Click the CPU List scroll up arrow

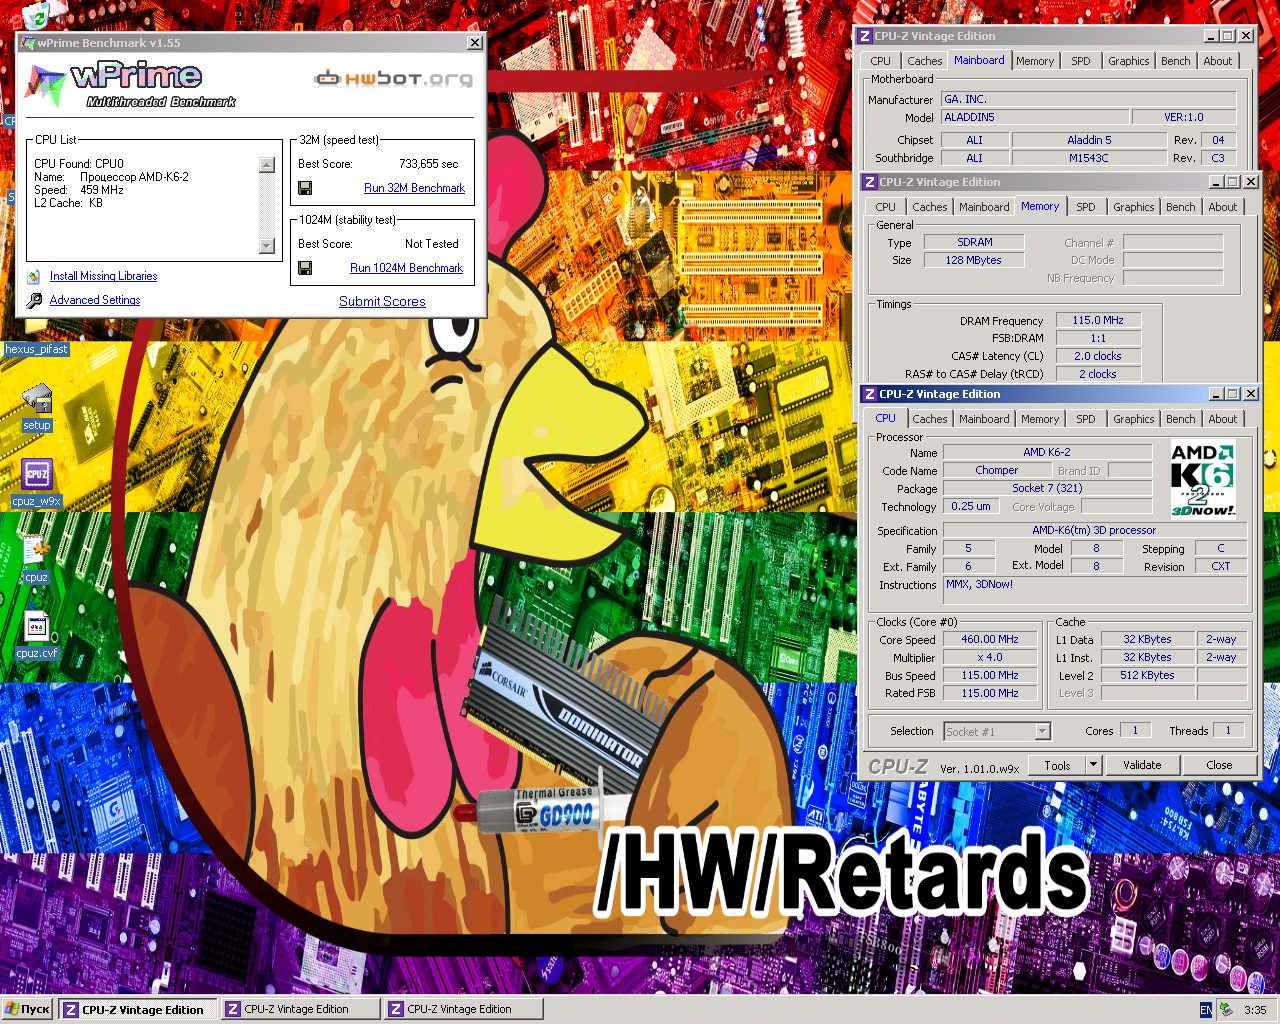point(267,165)
